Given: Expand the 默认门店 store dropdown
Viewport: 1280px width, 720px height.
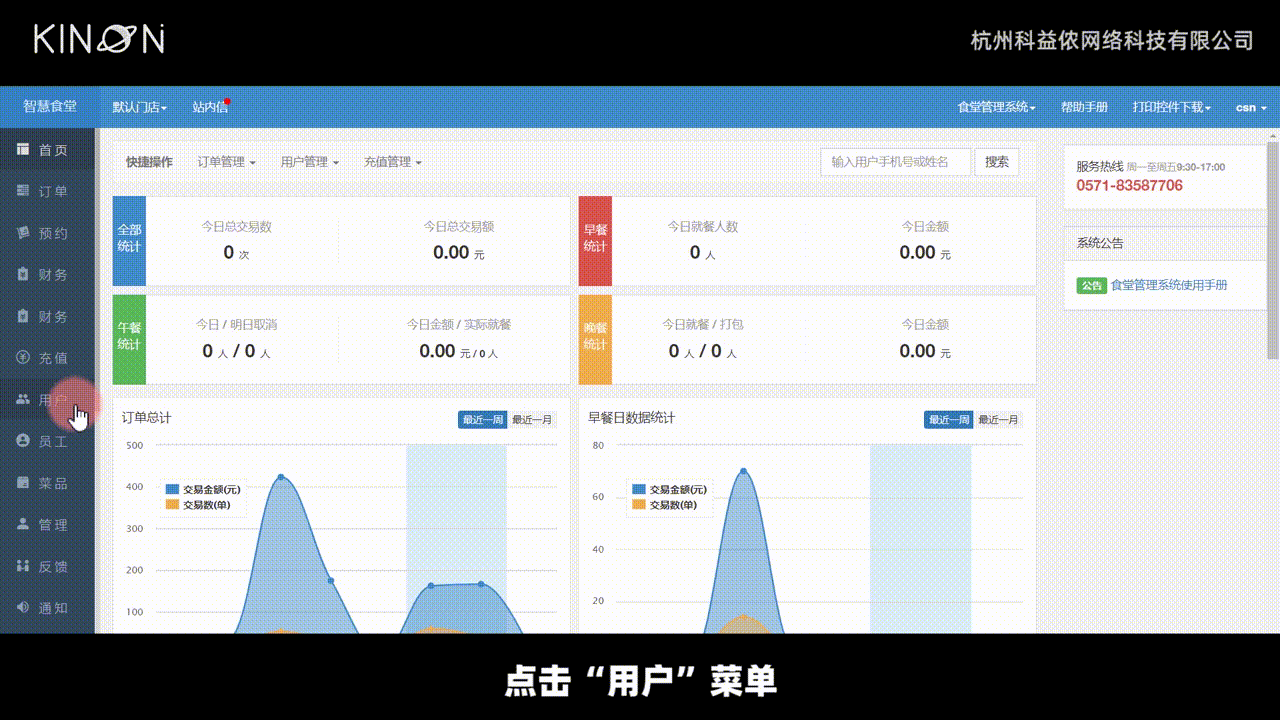Looking at the screenshot, I should (140, 107).
